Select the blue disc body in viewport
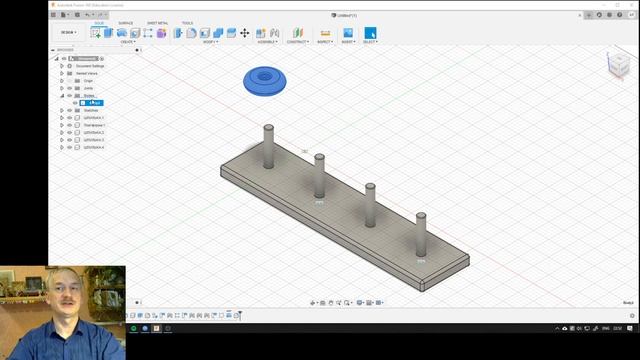The width and height of the screenshot is (640, 360). coord(264,81)
